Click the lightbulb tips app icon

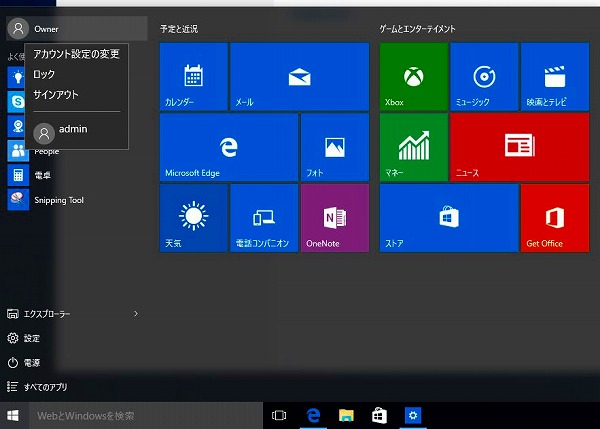click(x=16, y=77)
